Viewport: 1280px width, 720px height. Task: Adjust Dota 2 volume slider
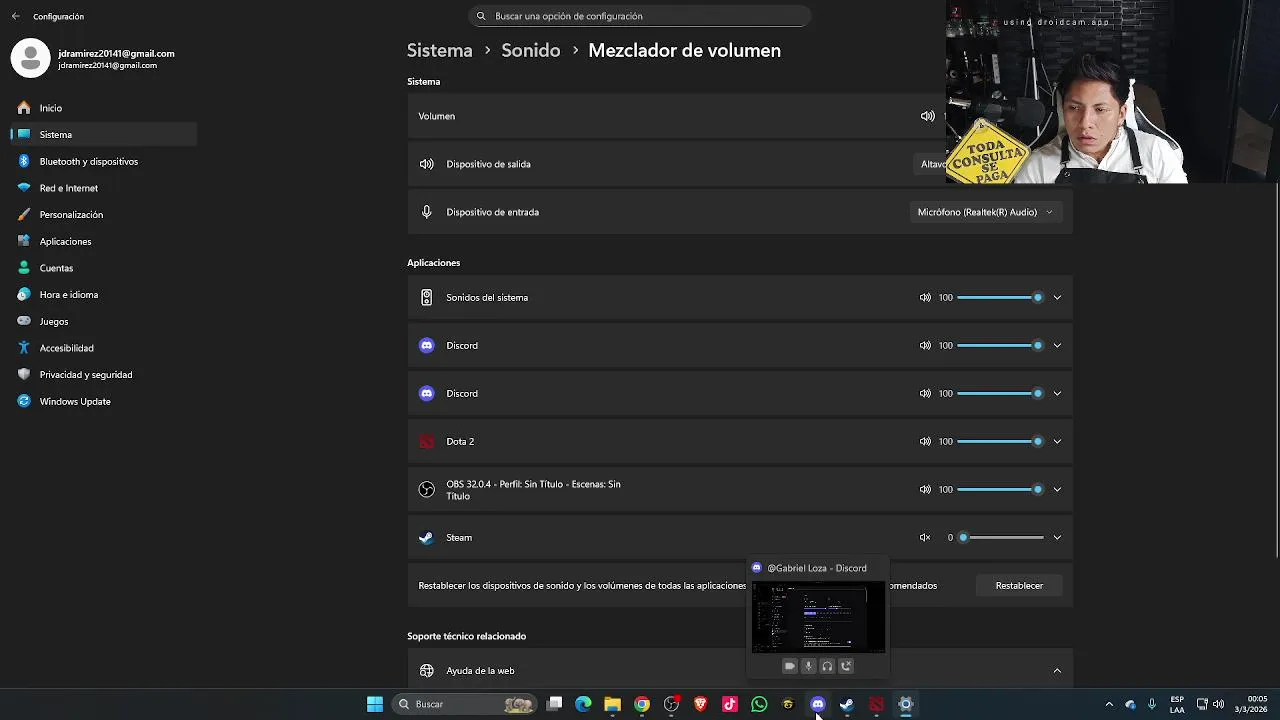pyautogui.click(x=1000, y=441)
